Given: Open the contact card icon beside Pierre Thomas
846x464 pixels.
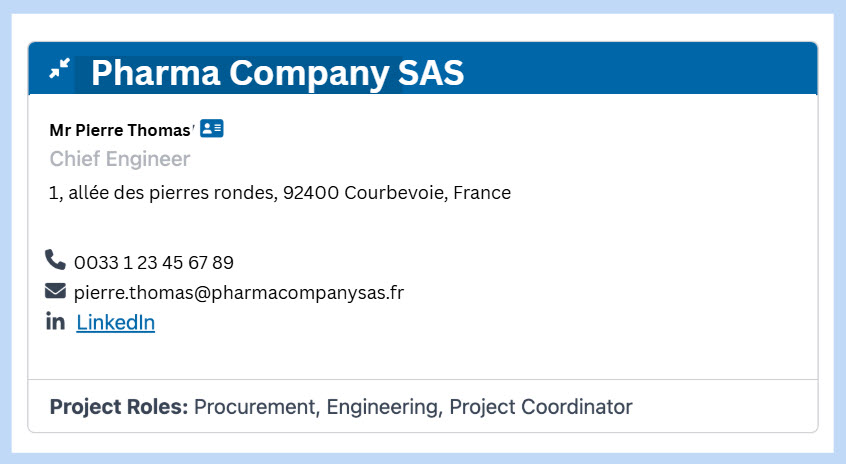Looking at the screenshot, I should point(211,128).
